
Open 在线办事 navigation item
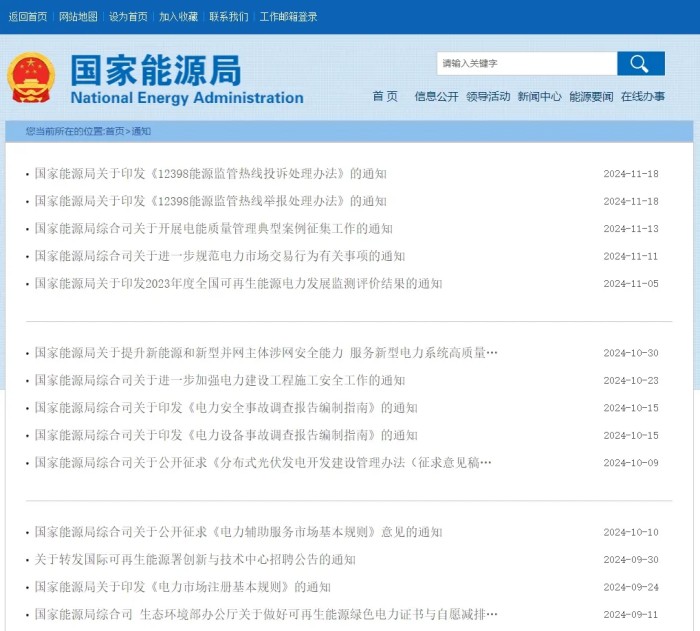point(643,97)
